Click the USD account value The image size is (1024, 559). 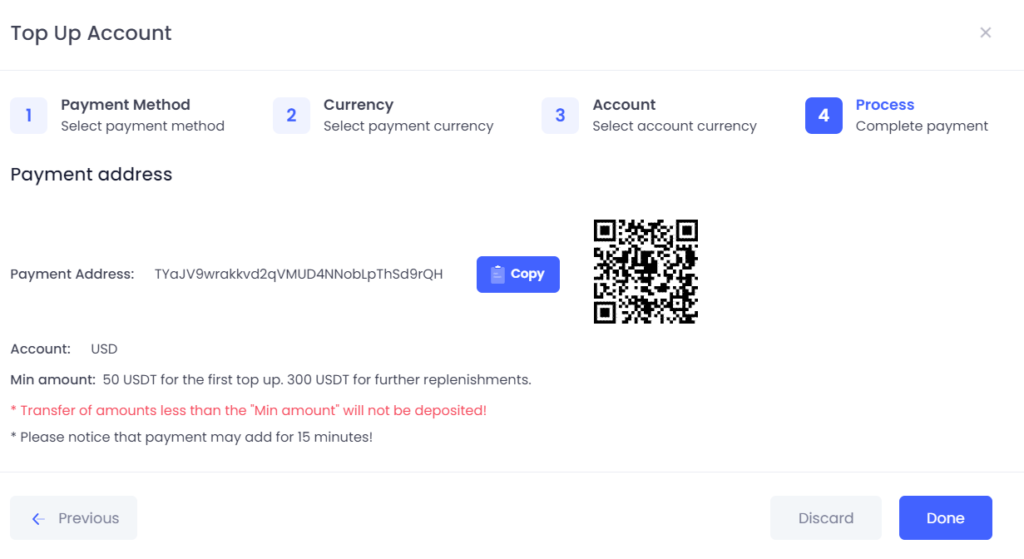click(104, 349)
